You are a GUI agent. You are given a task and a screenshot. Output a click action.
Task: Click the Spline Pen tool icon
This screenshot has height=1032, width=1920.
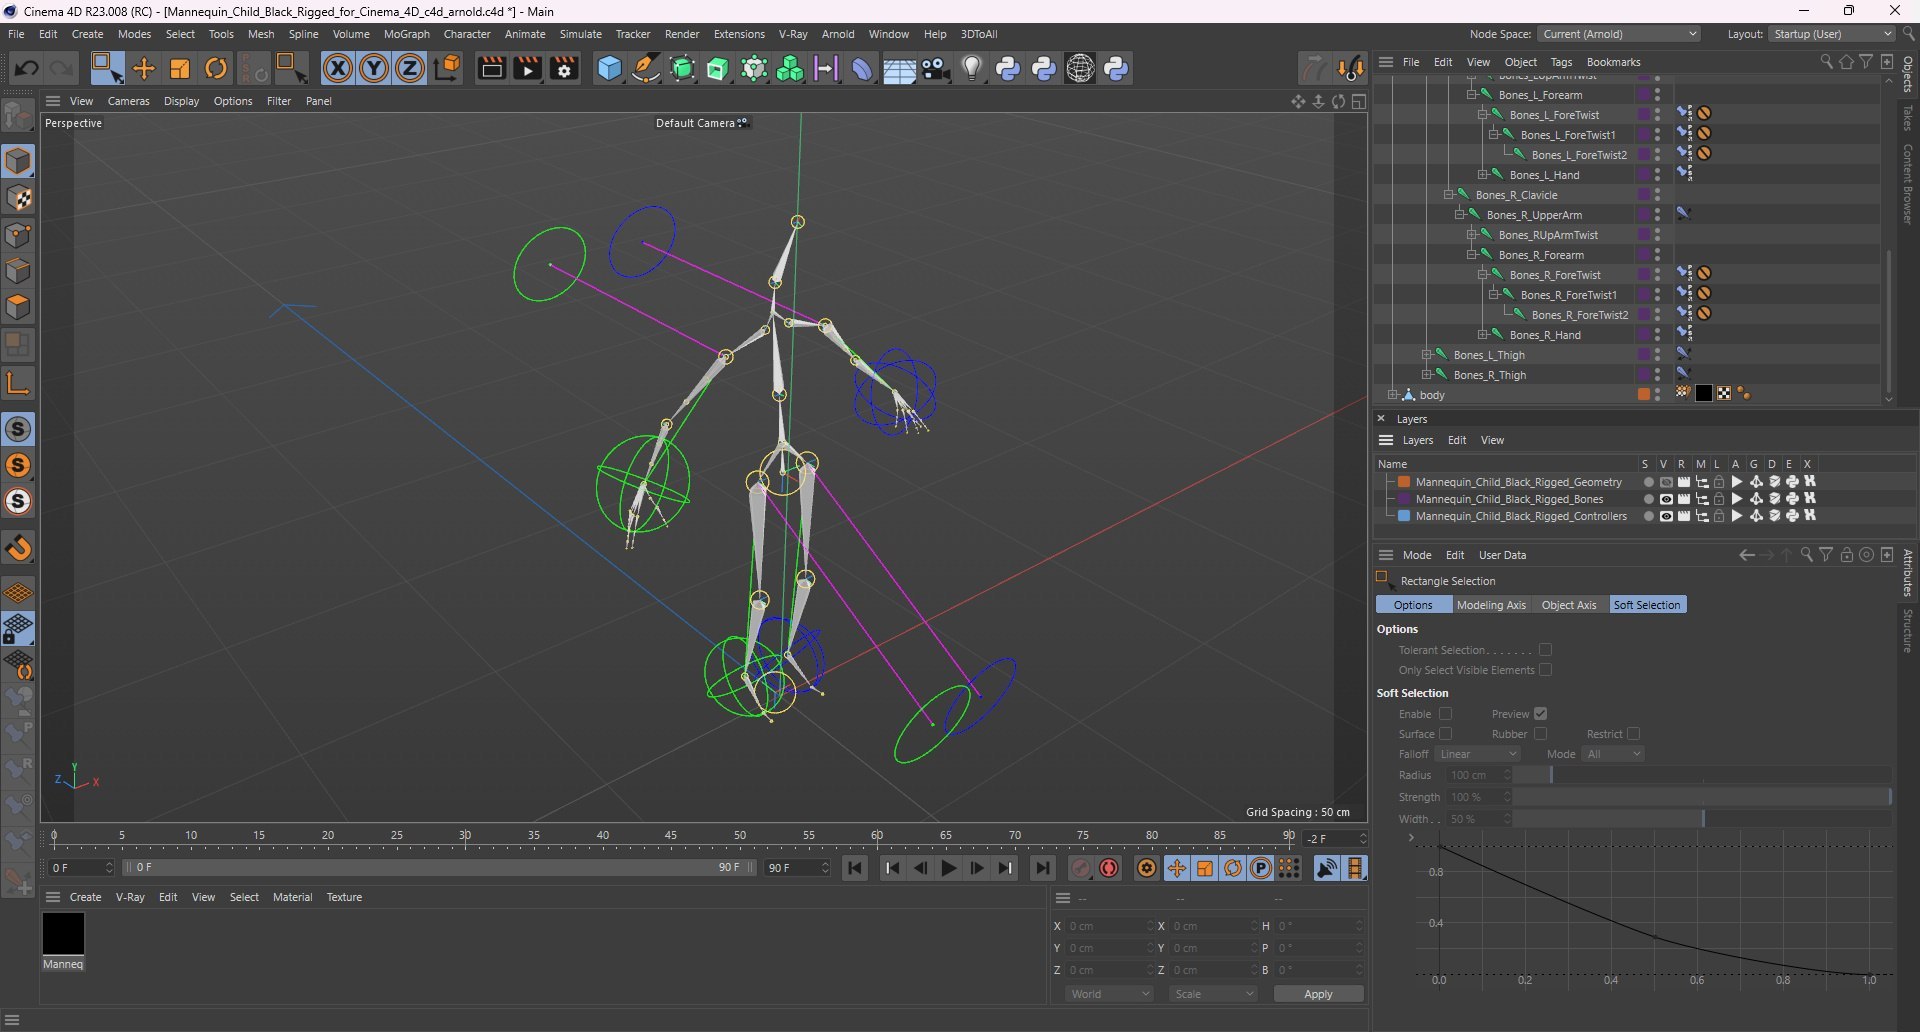[646, 68]
